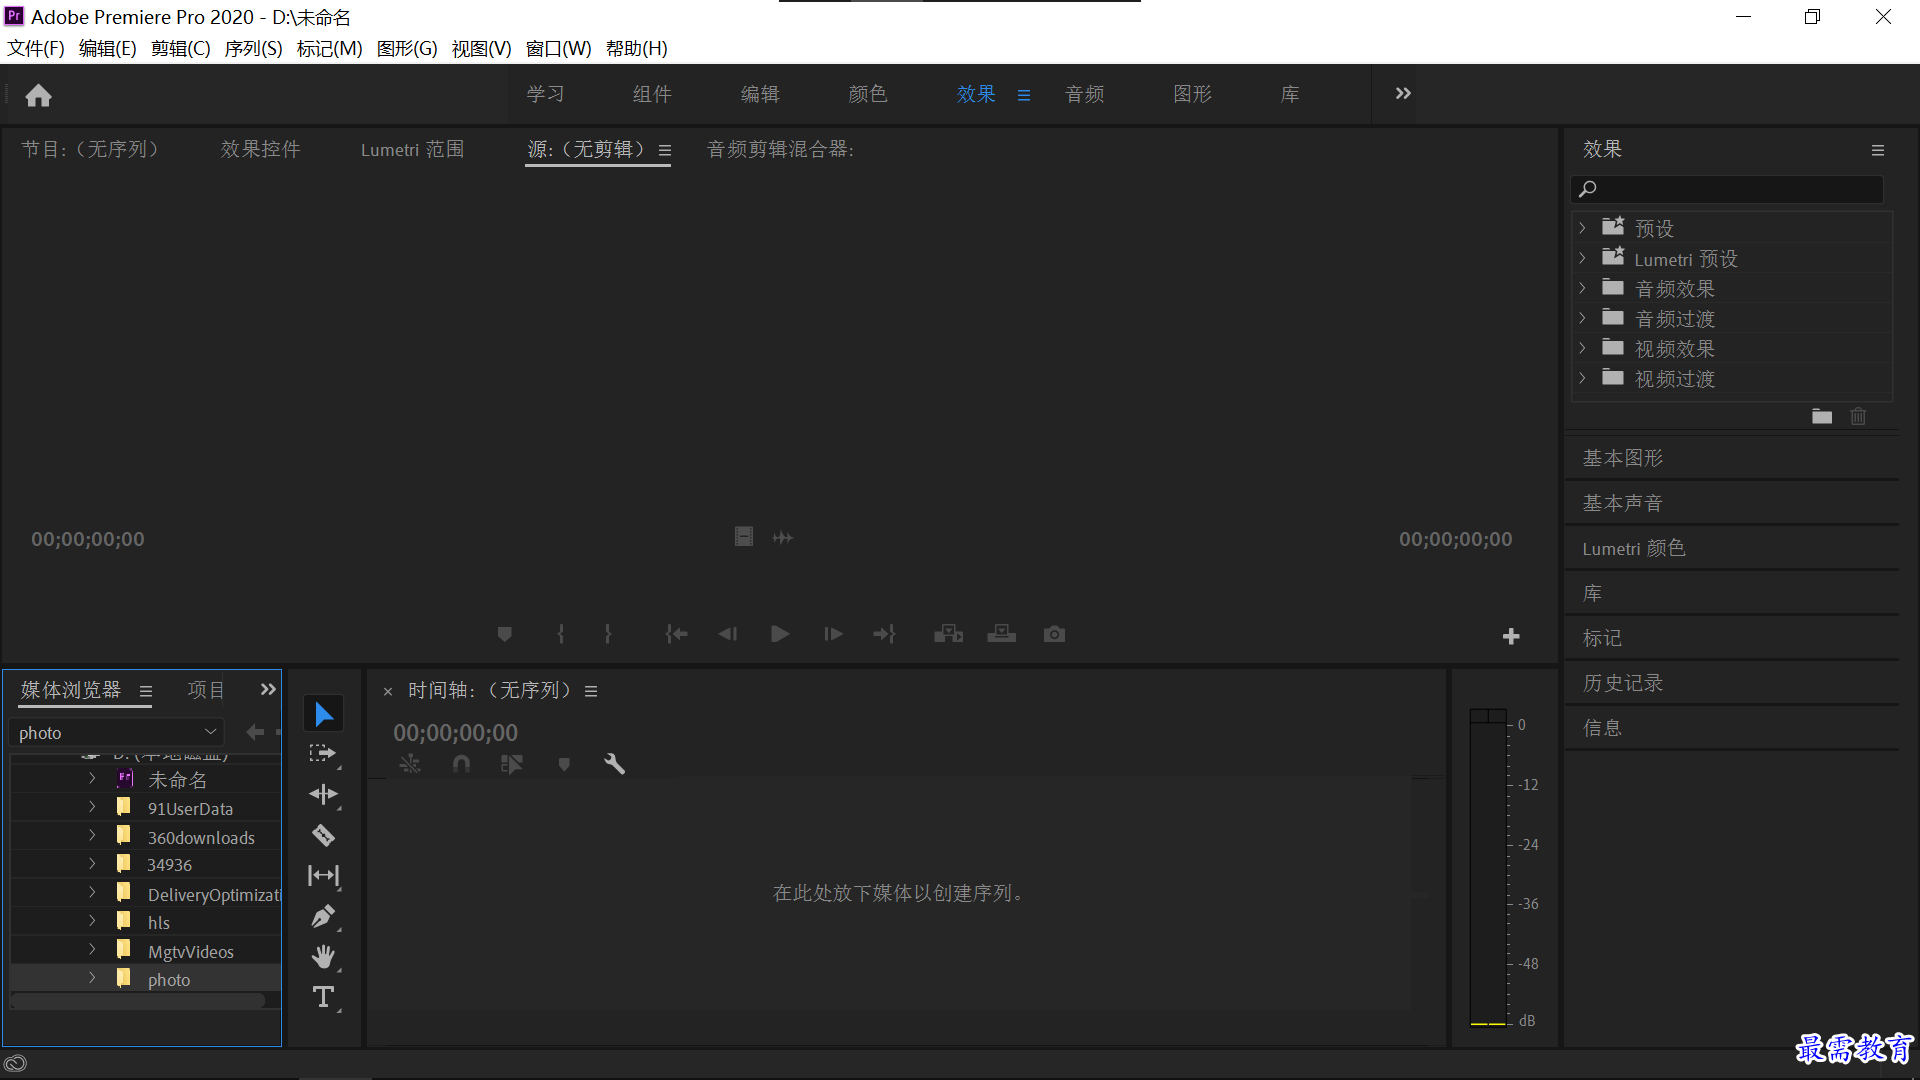This screenshot has width=1920, height=1080.
Task: Select the Pen tool
Action: pyautogui.click(x=323, y=916)
